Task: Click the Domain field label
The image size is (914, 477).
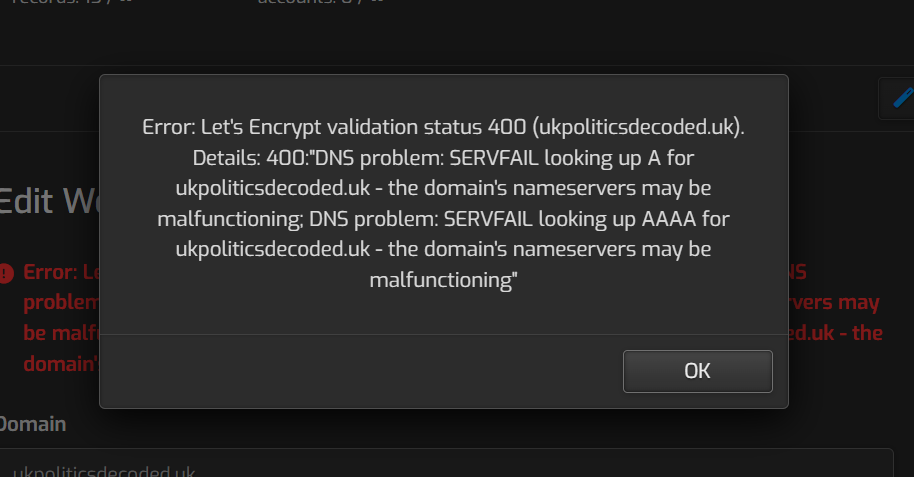Action: pos(33,423)
